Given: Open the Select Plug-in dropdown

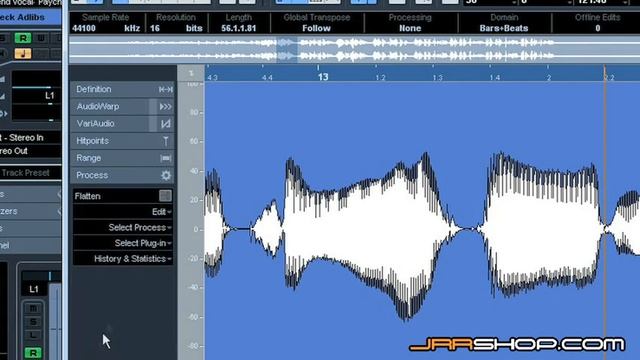Looking at the screenshot, I should coord(123,243).
